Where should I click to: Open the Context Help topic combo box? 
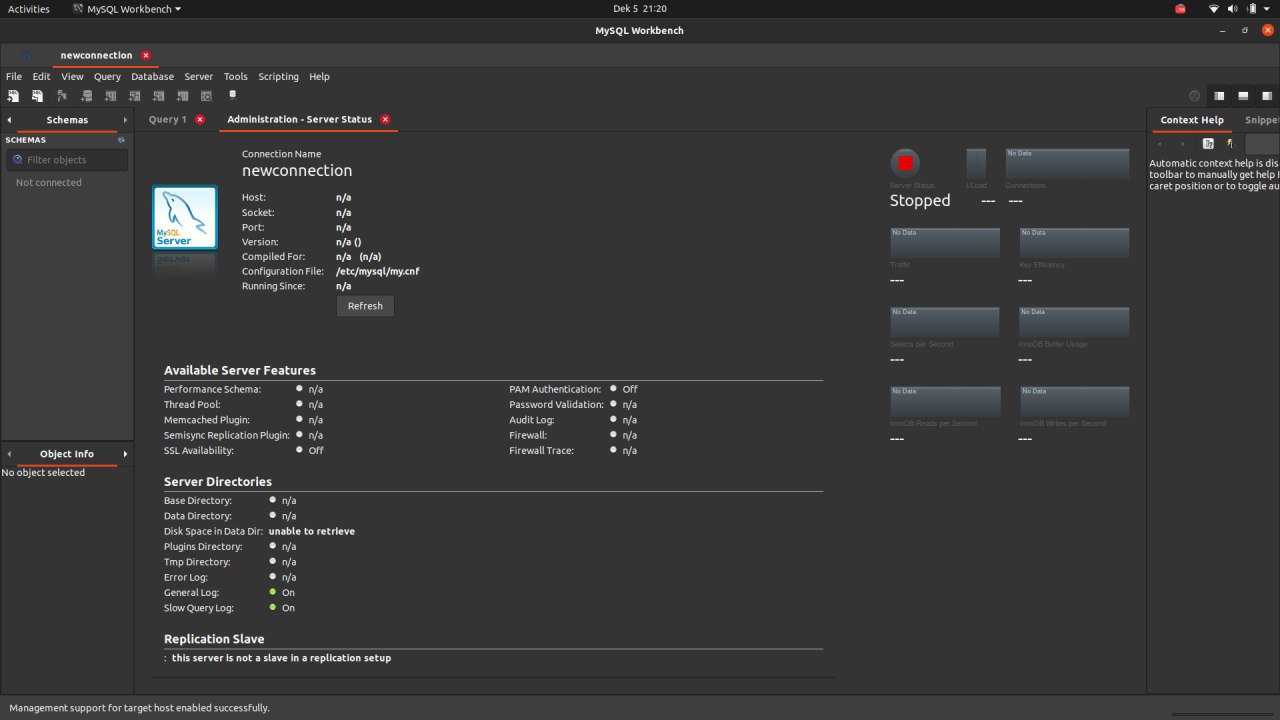pyautogui.click(x=1262, y=143)
